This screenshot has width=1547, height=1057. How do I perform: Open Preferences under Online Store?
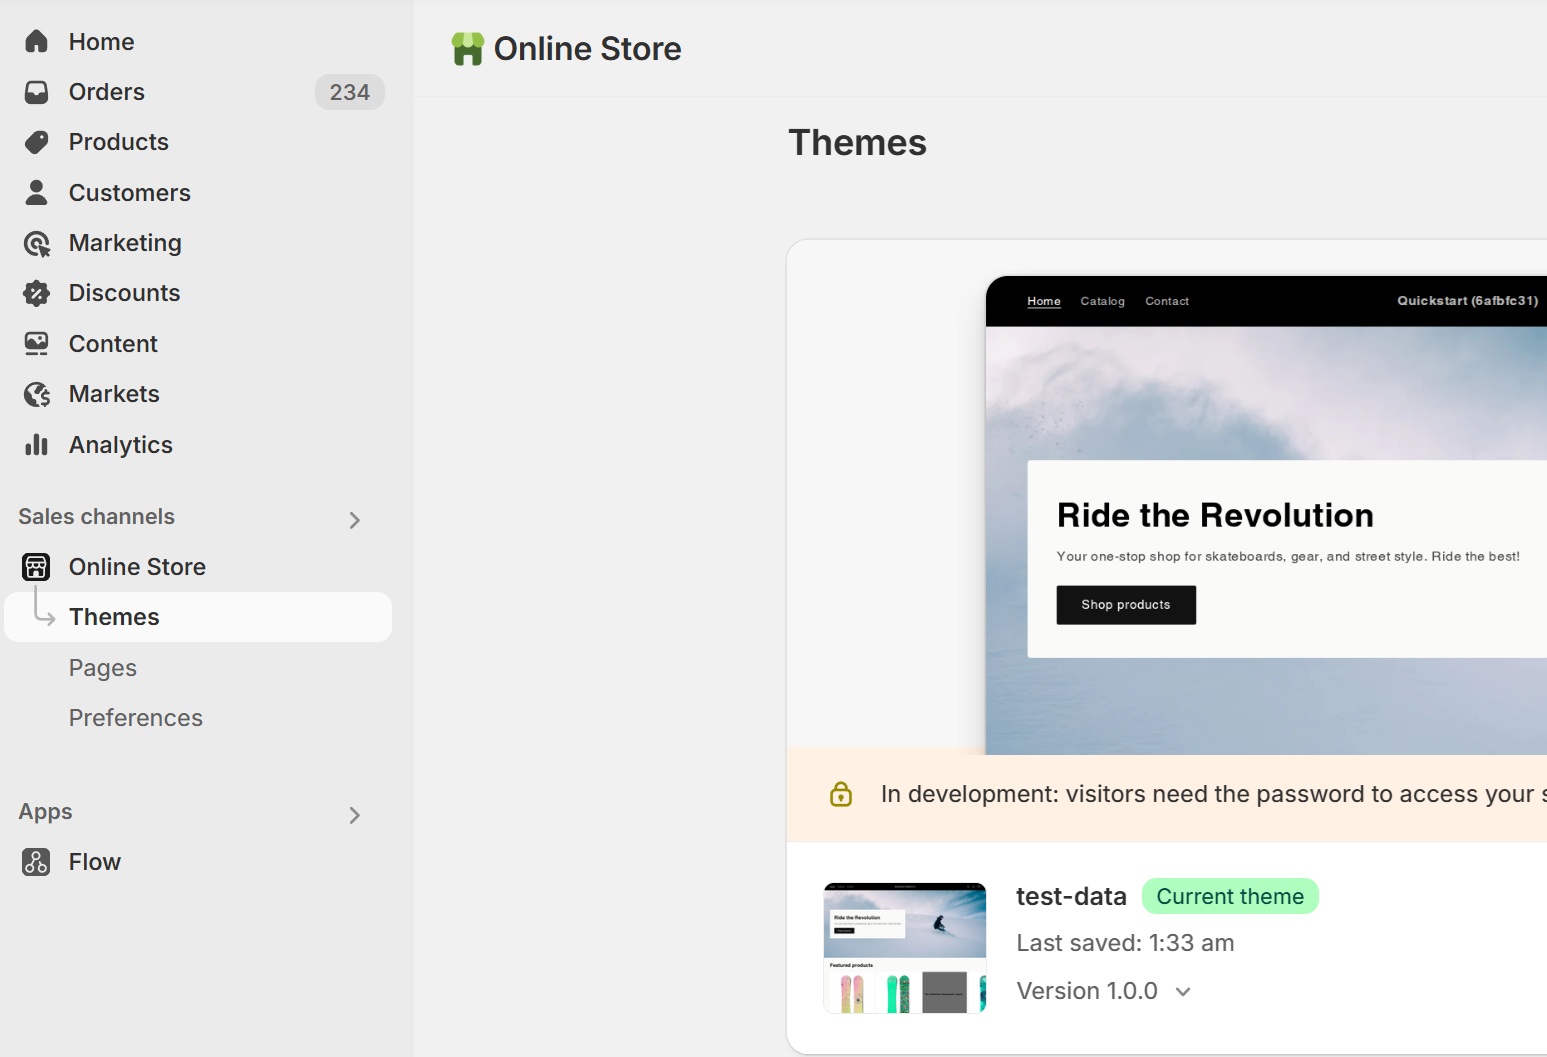click(x=136, y=718)
